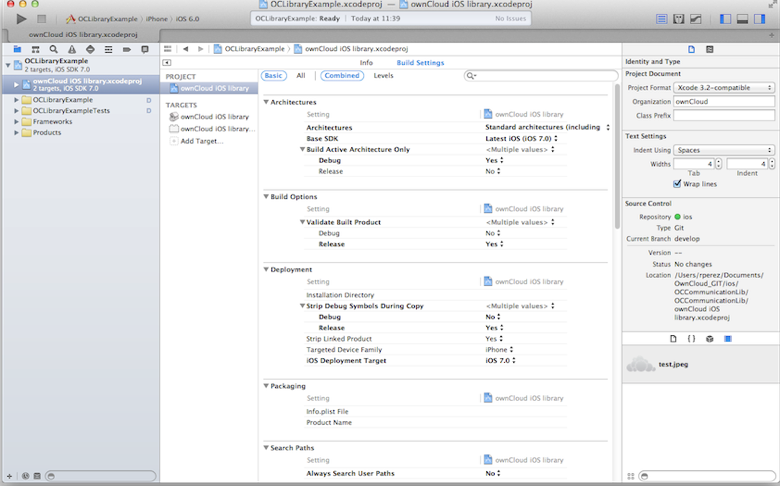
Task: Click the Run button in the toolbar
Action: (21, 18)
